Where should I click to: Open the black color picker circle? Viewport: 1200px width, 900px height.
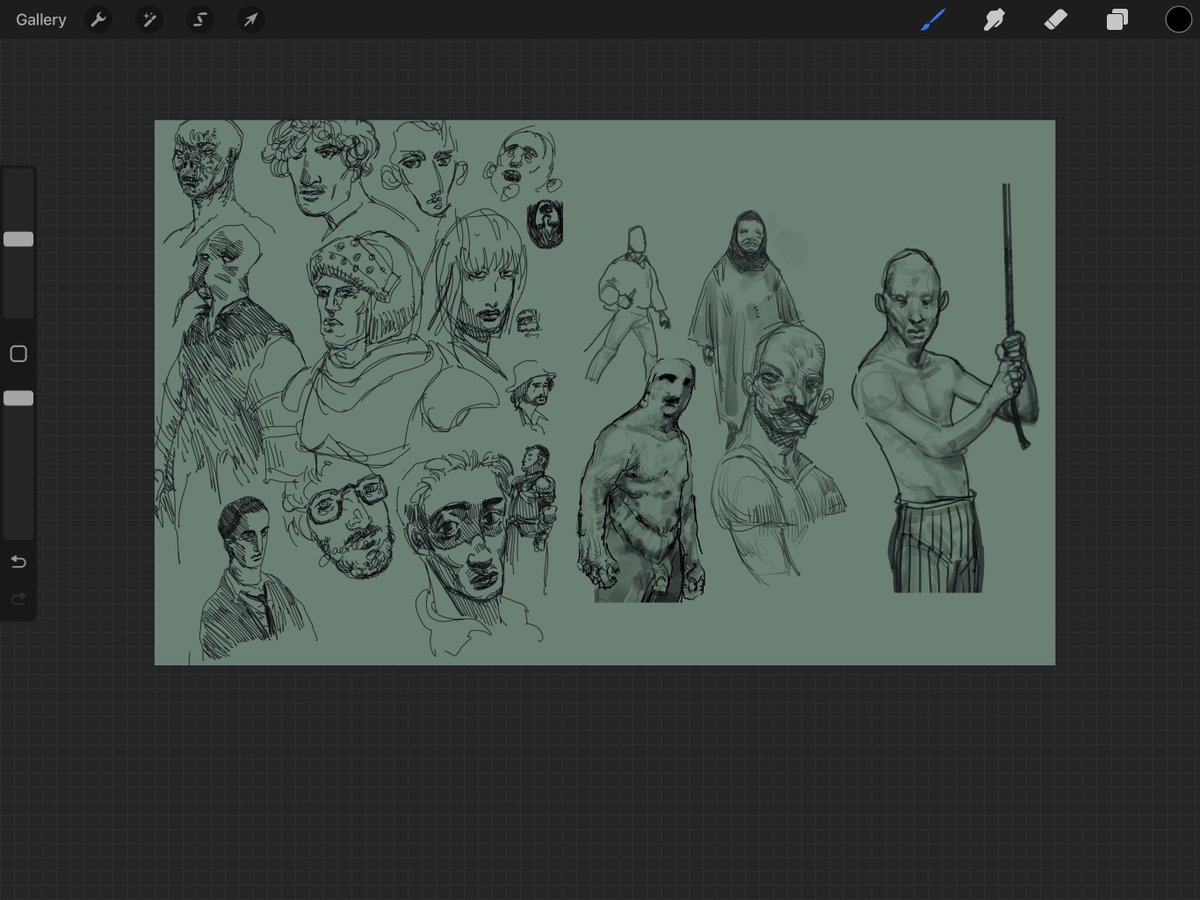coord(1178,19)
